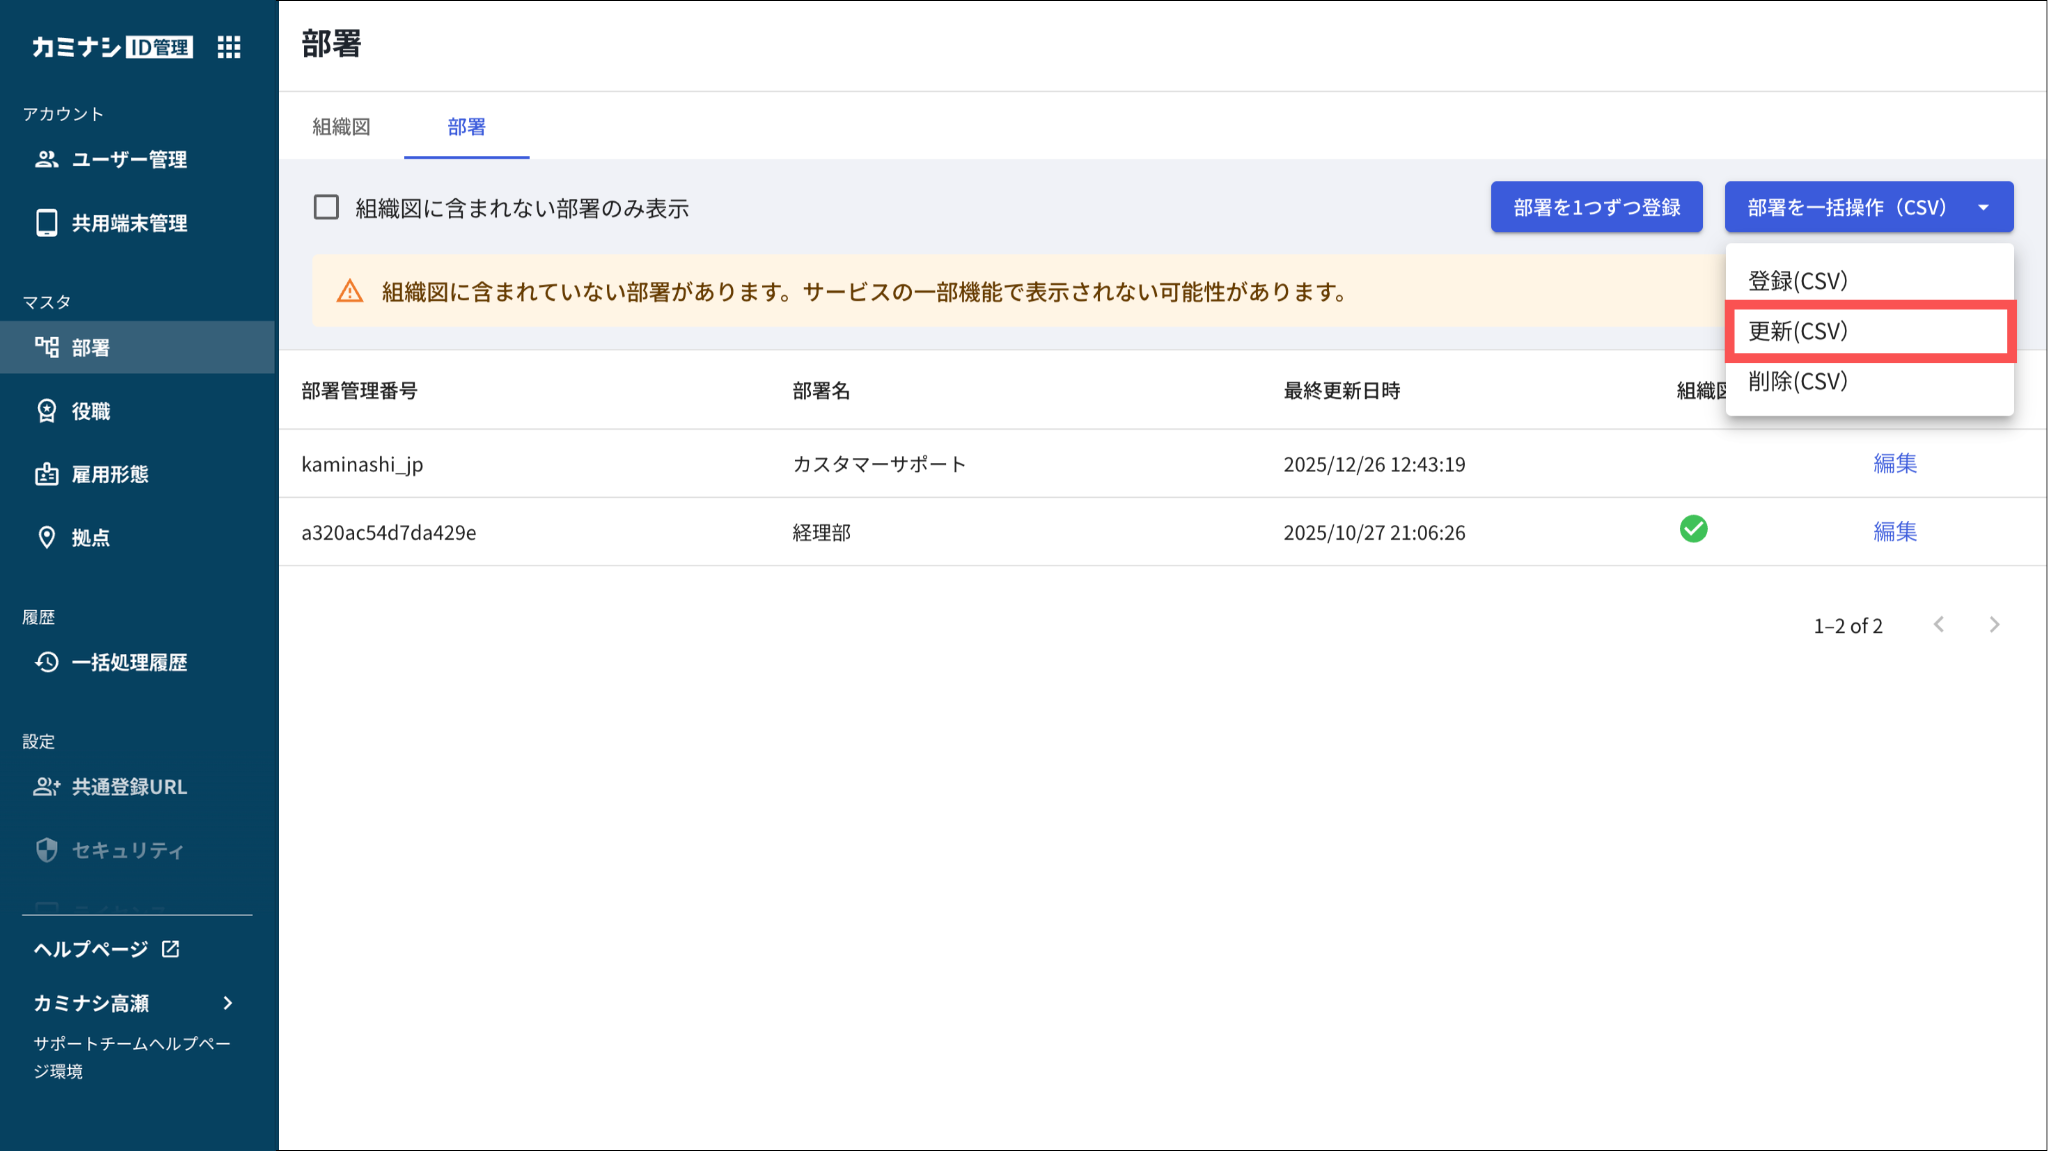Click the 役職 badge icon in sidebar
The image size is (2048, 1151).
click(x=46, y=411)
